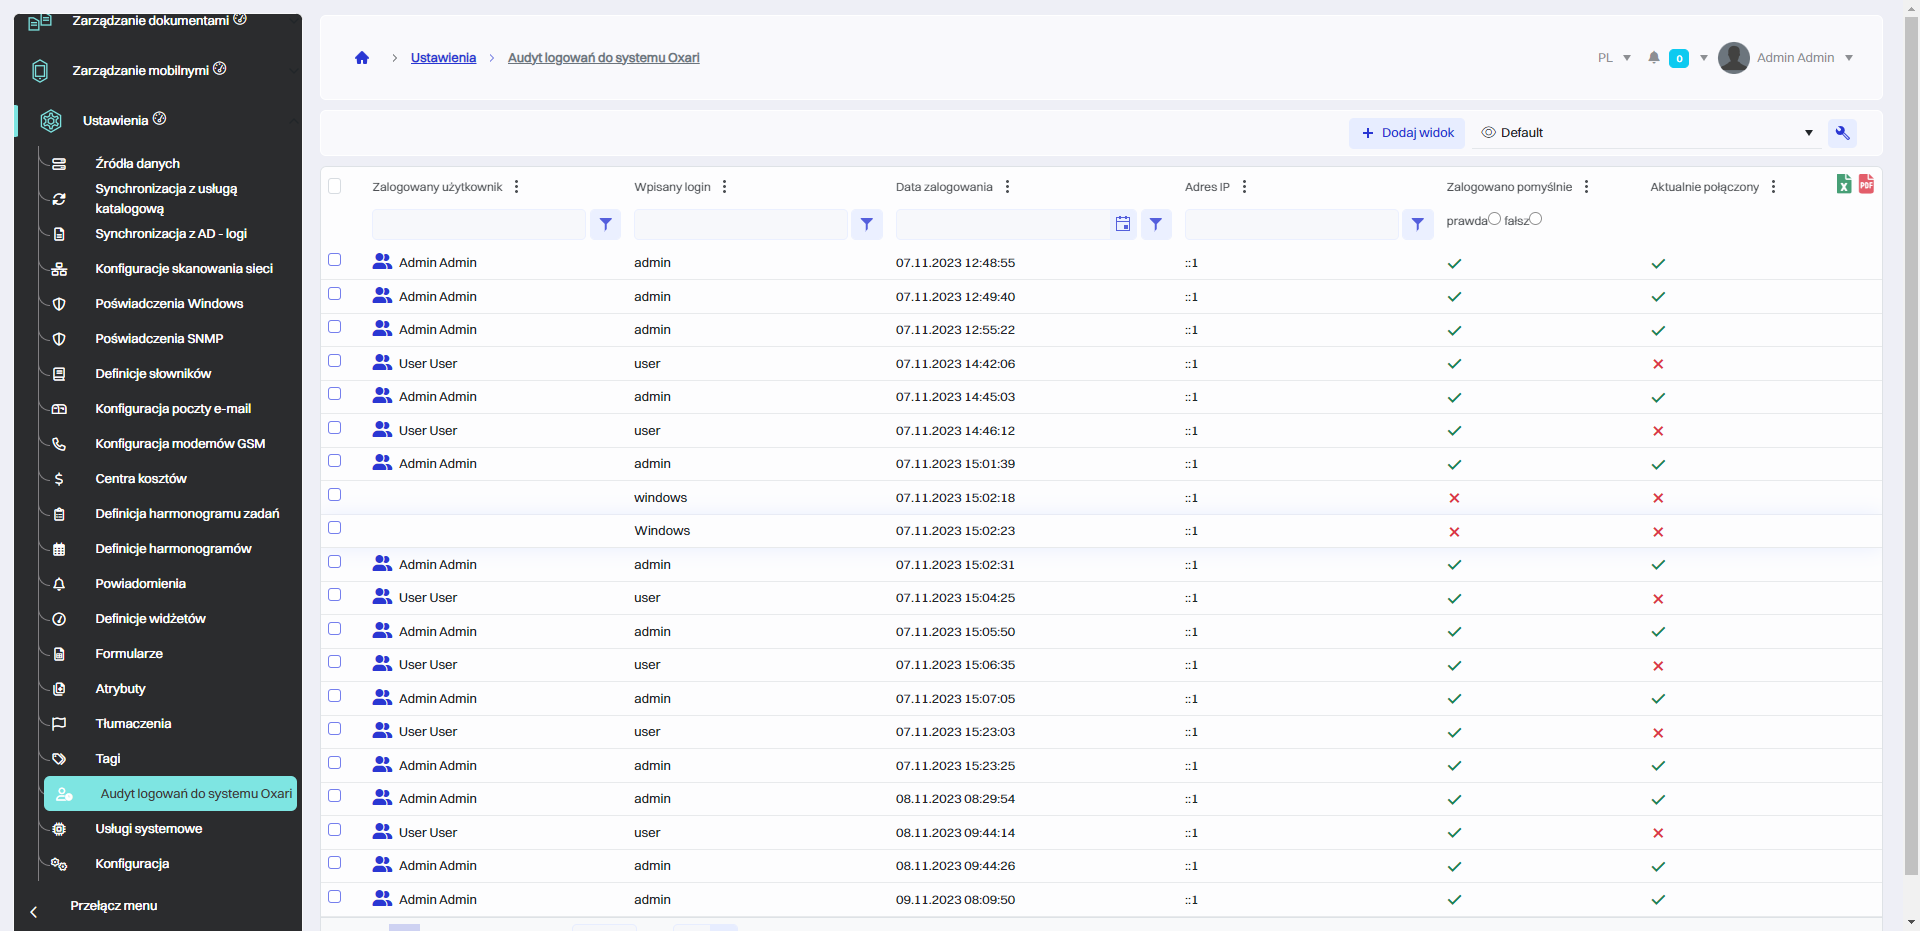Open the view settings wrench icon
1920x931 pixels.
(x=1842, y=133)
